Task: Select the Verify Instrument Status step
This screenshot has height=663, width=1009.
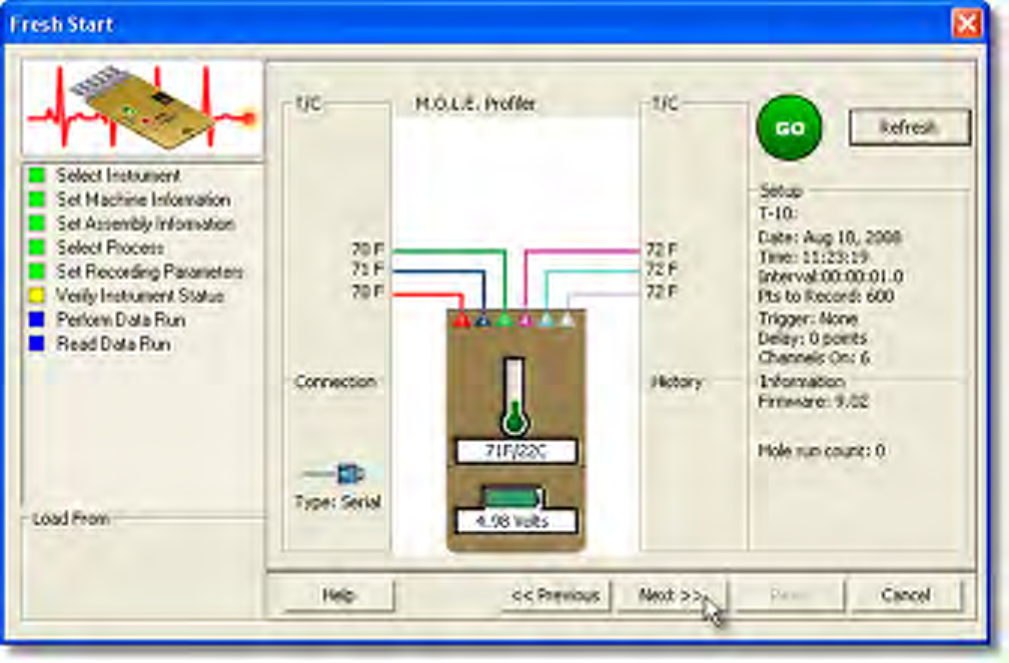Action: [x=140, y=295]
